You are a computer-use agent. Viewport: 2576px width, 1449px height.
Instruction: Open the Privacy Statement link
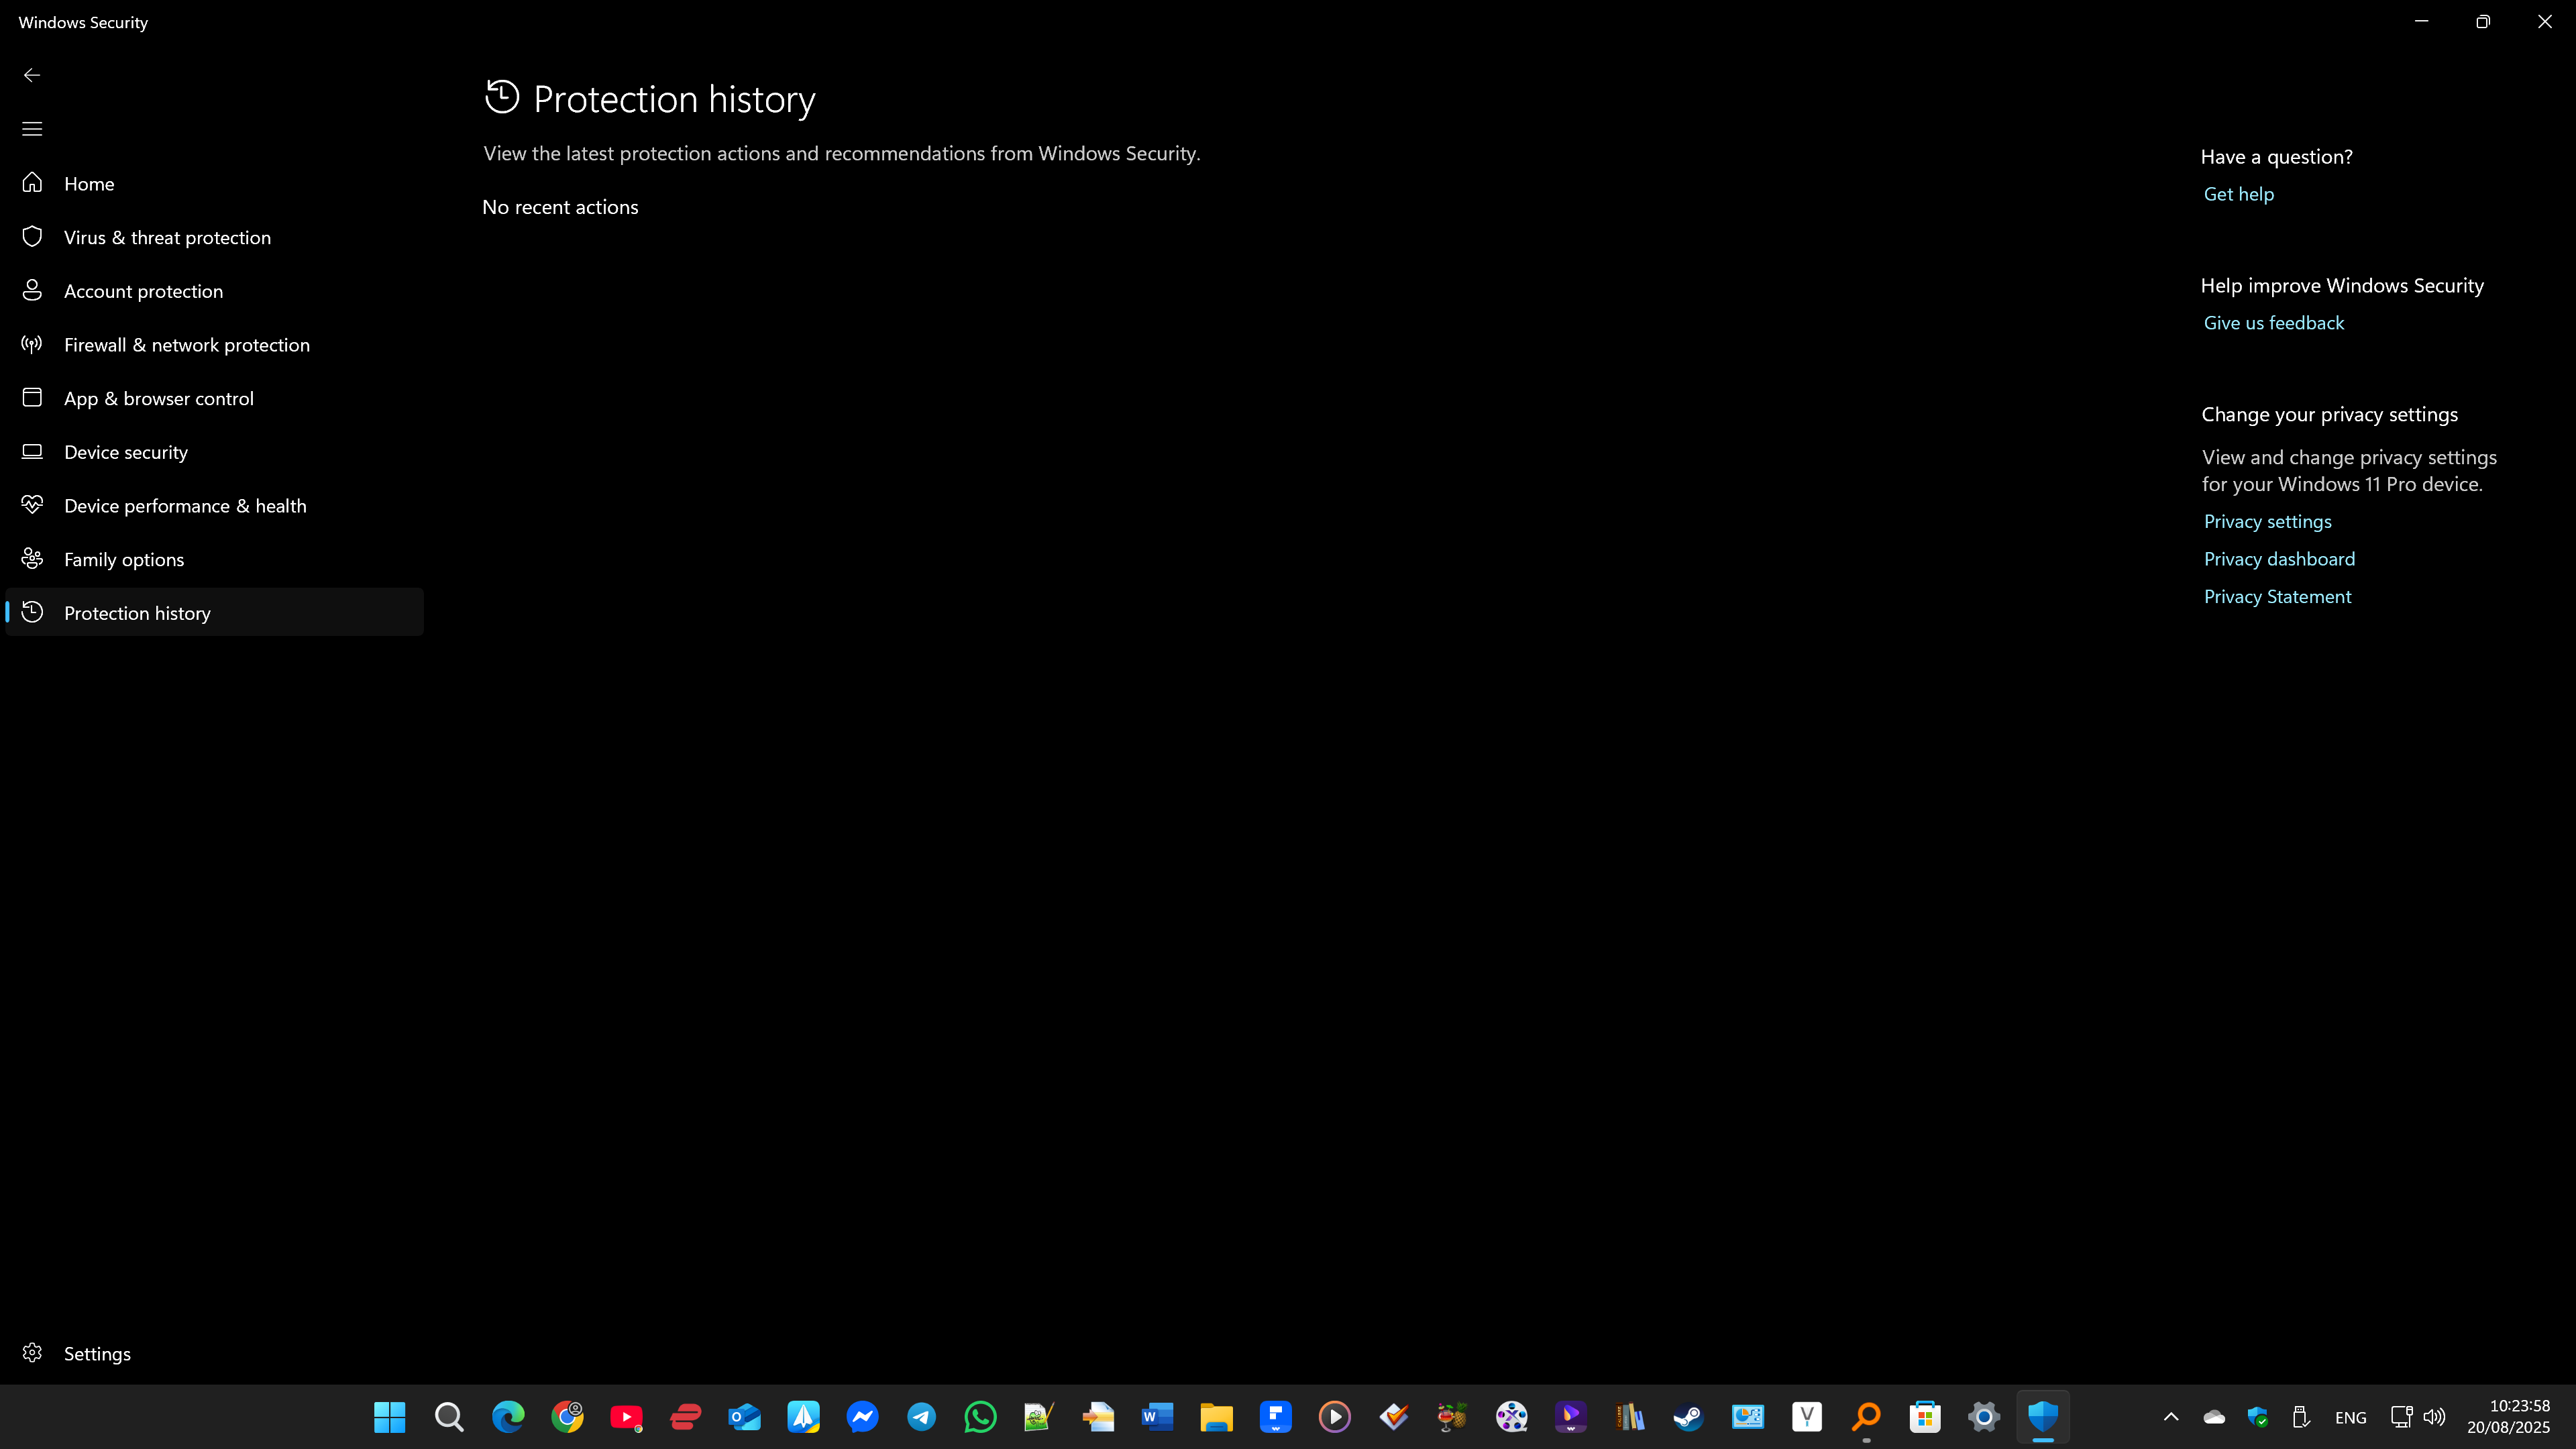[2277, 596]
